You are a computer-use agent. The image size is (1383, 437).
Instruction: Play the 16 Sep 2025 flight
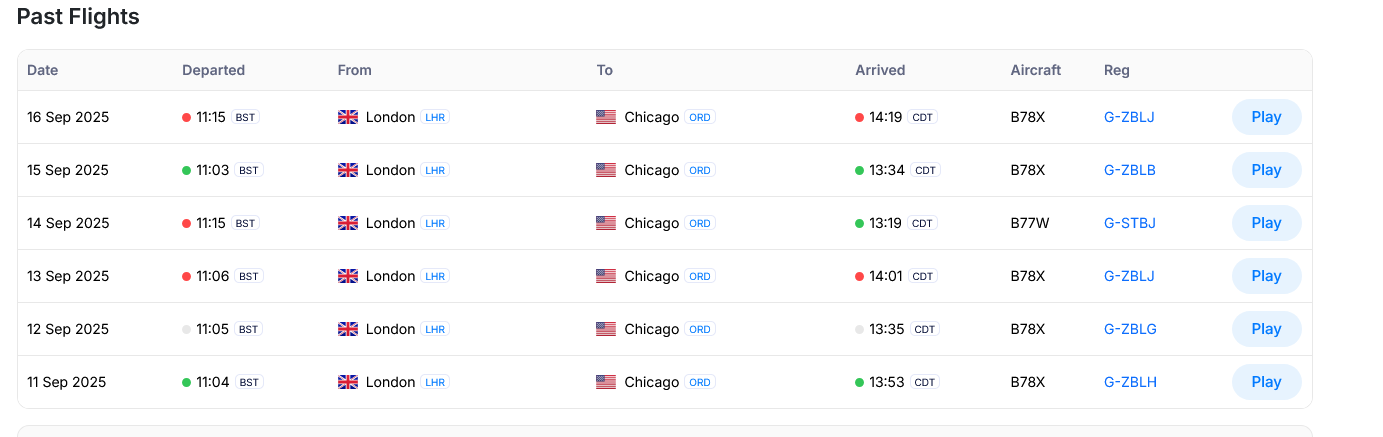(x=1266, y=117)
